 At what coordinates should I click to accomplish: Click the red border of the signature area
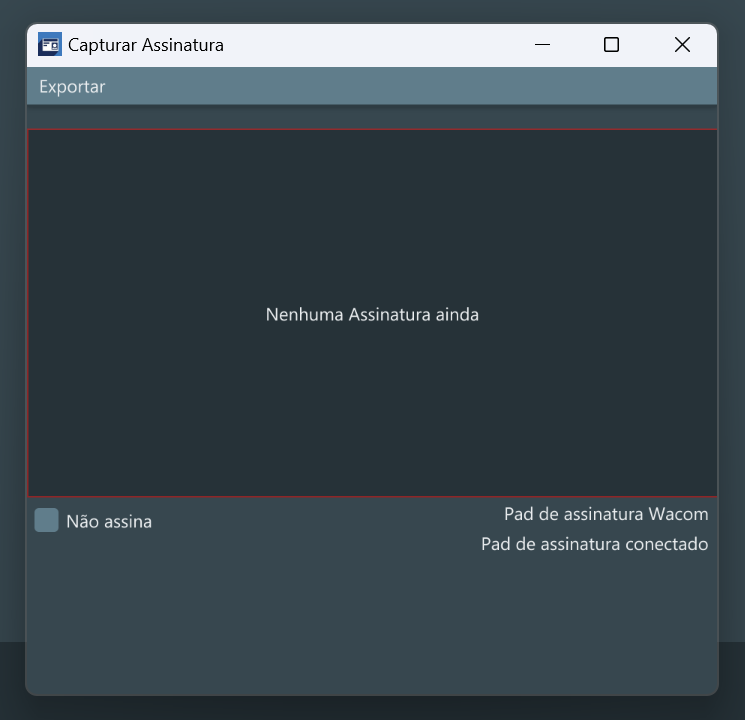point(372,130)
